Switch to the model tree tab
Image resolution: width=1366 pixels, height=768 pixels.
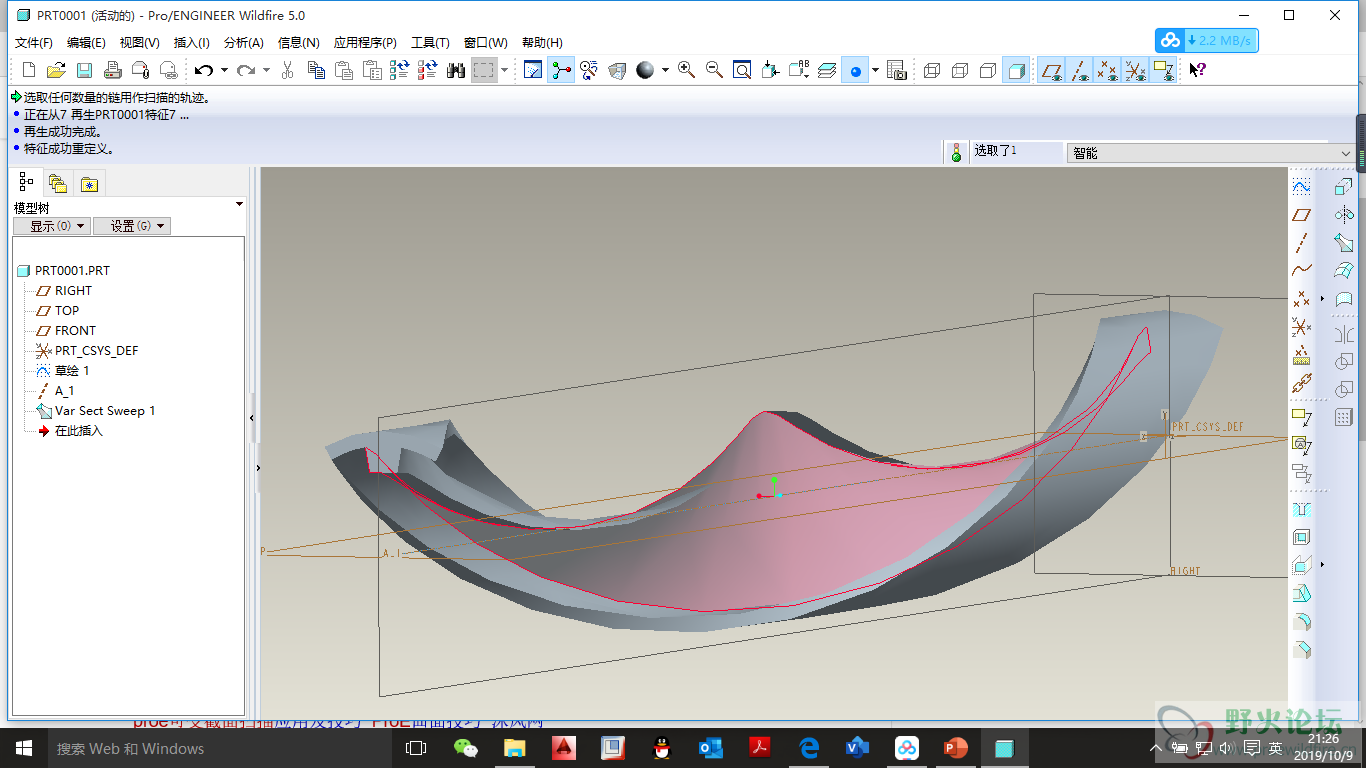tap(26, 183)
